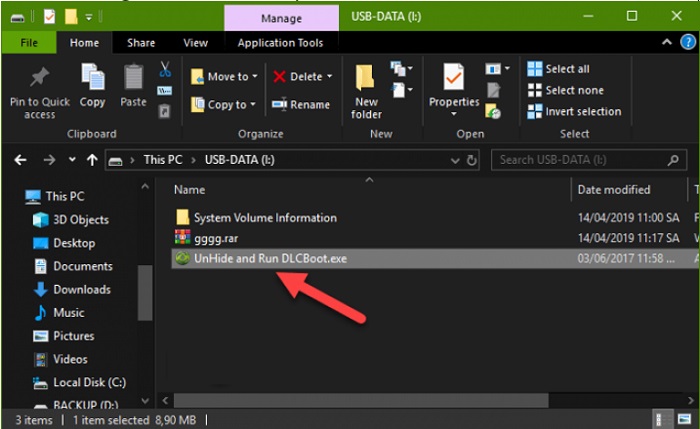Open the Easy access menu icon
This screenshot has width=700, height=429.
pyautogui.click(x=402, y=90)
